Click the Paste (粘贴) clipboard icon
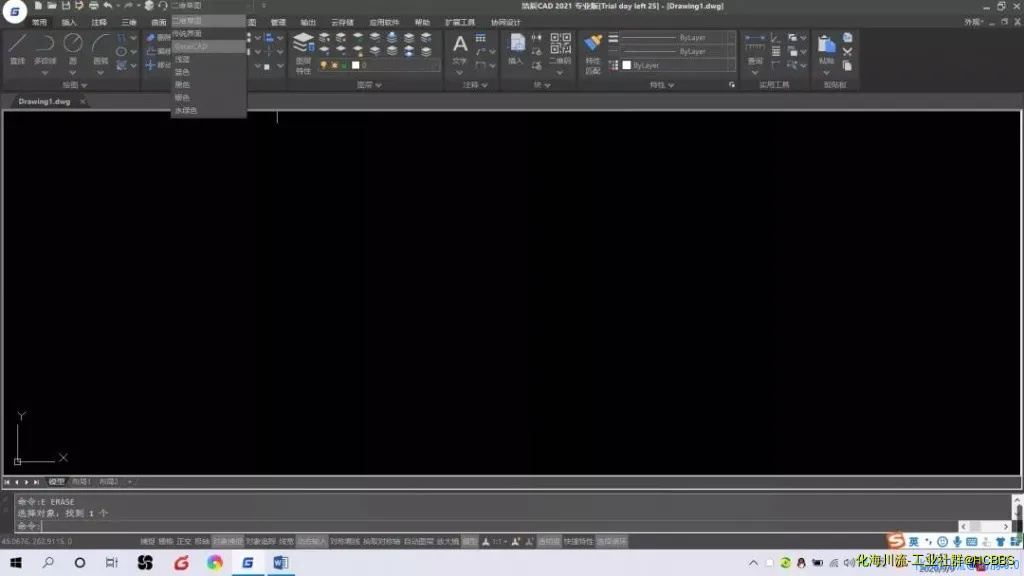 (x=826, y=50)
